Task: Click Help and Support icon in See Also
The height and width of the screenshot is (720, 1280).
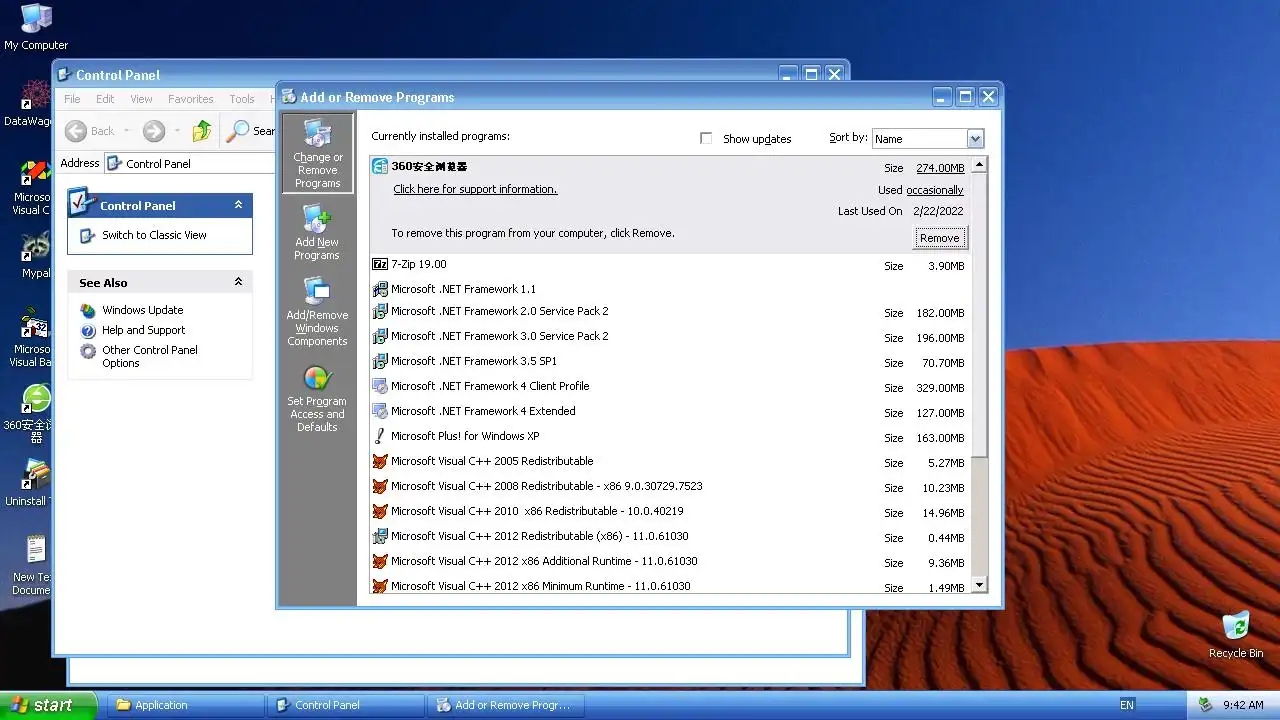Action: 88,330
